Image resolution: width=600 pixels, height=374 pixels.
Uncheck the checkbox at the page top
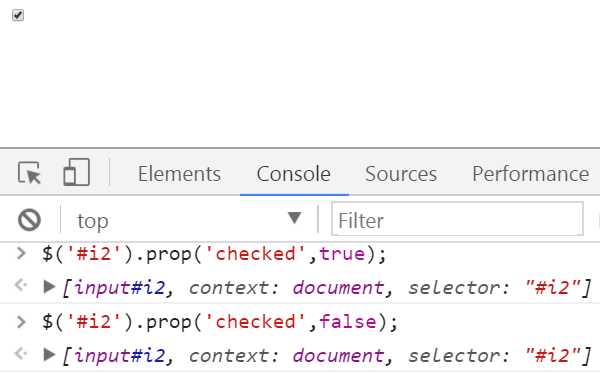point(18,15)
